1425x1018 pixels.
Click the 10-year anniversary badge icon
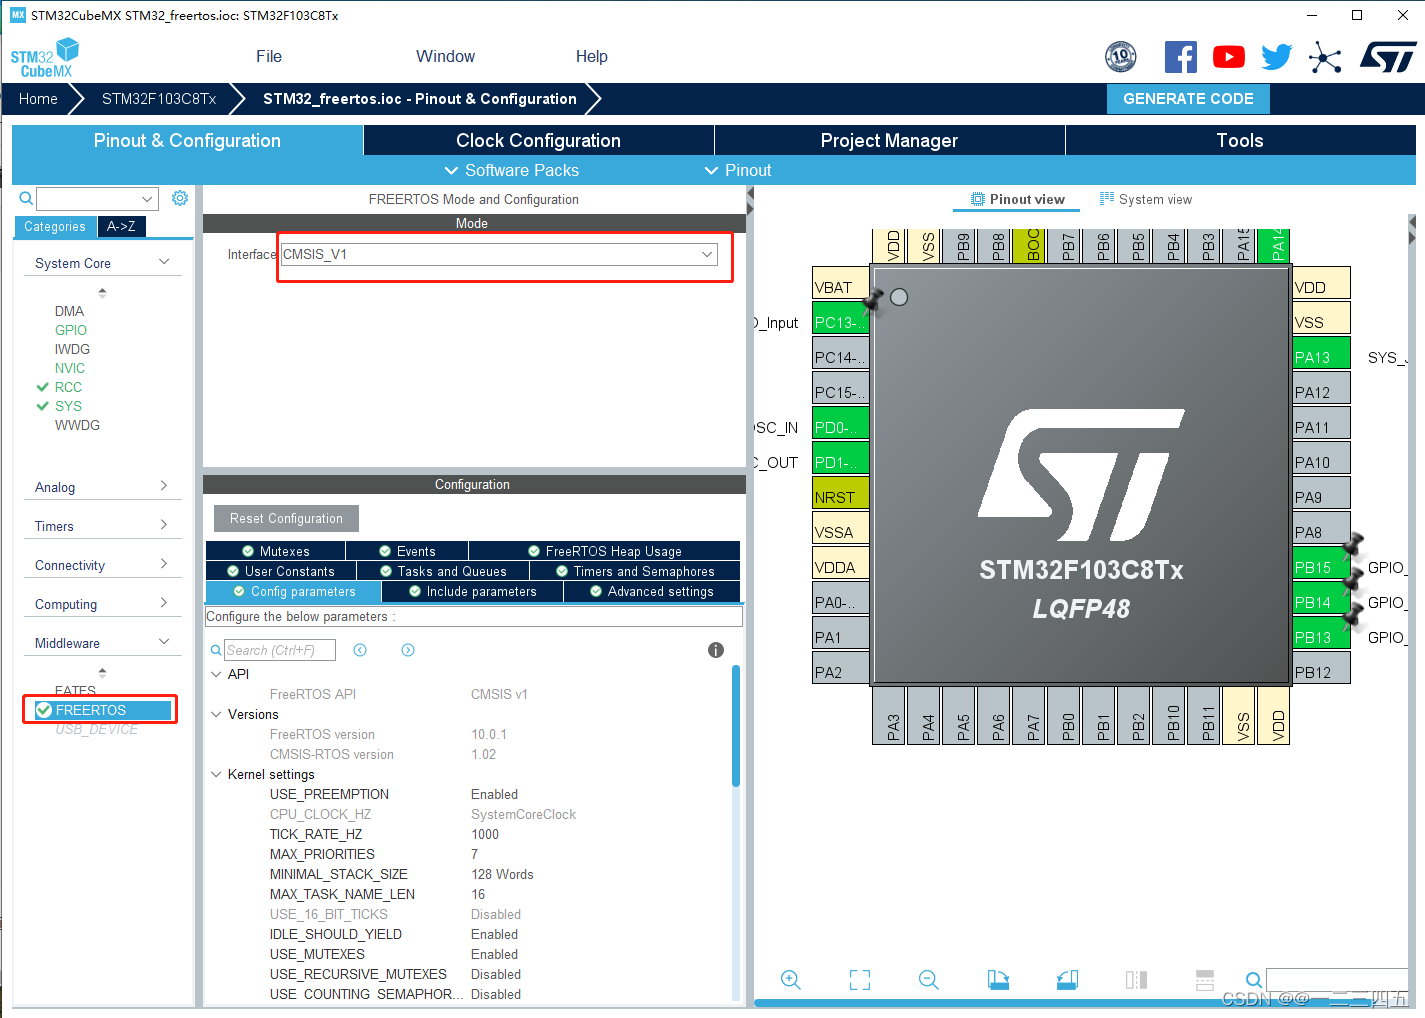coord(1121,57)
